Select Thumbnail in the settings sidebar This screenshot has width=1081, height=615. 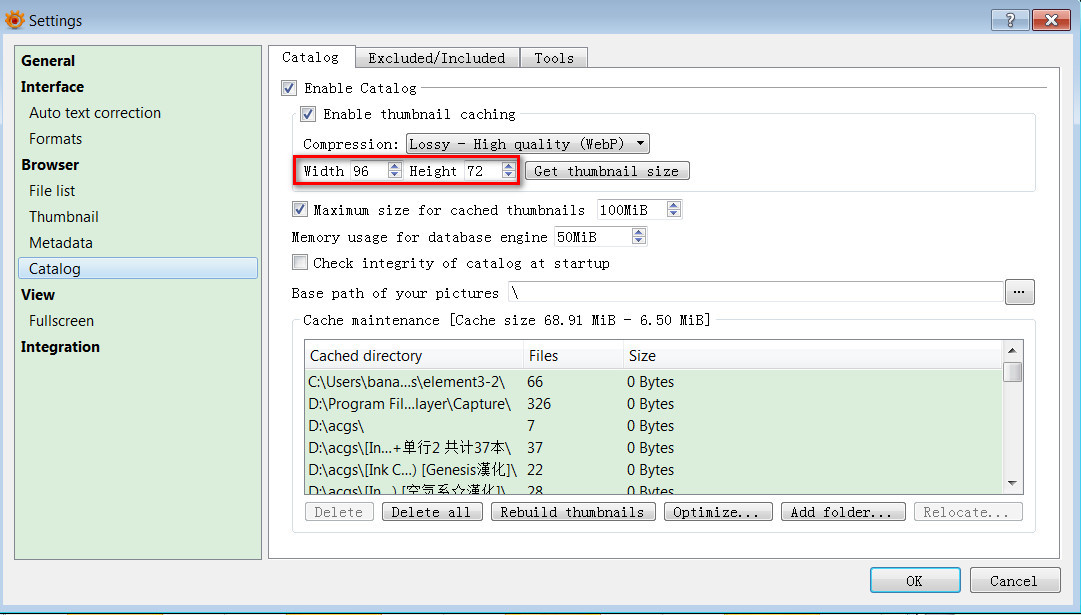point(64,217)
